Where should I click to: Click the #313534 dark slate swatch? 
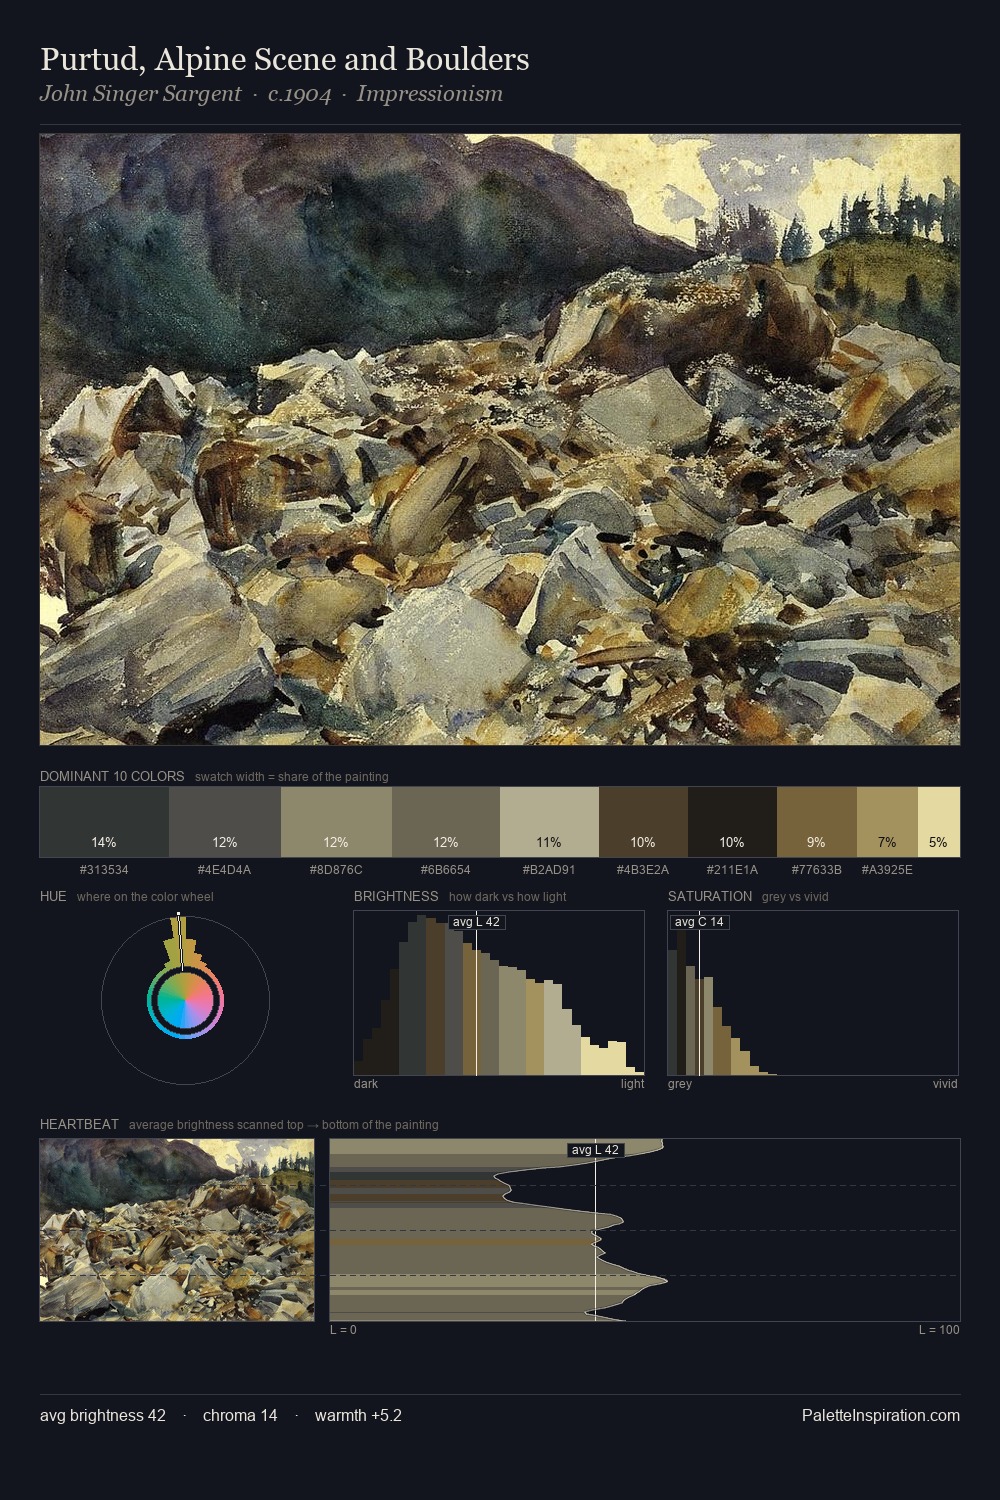point(104,822)
